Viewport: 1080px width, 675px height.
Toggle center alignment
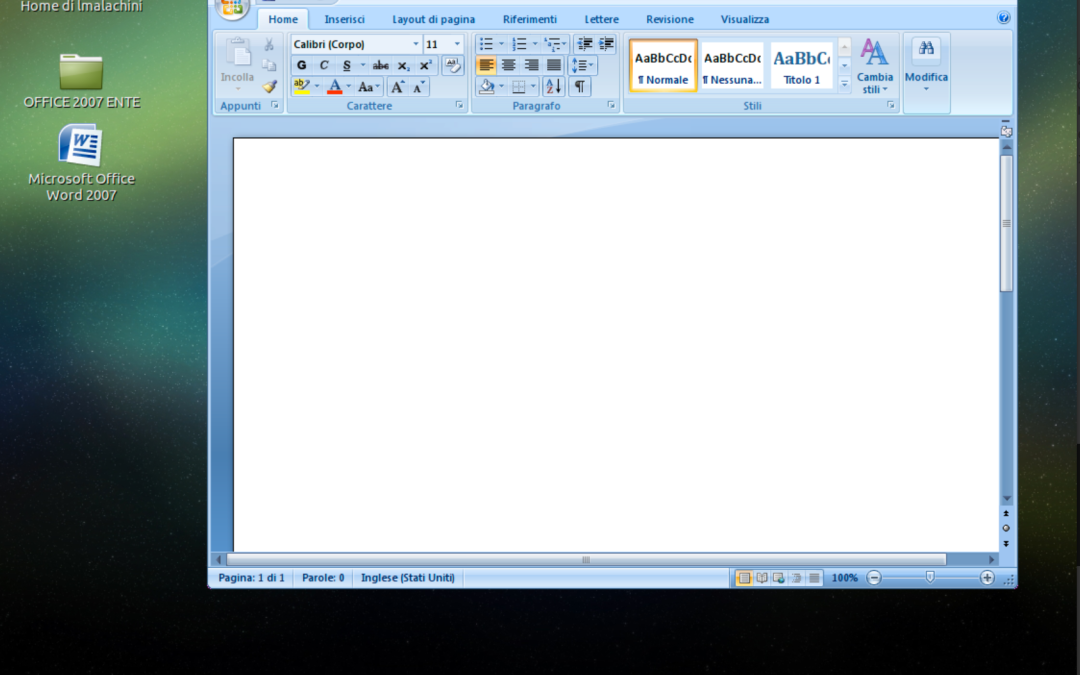tap(508, 65)
